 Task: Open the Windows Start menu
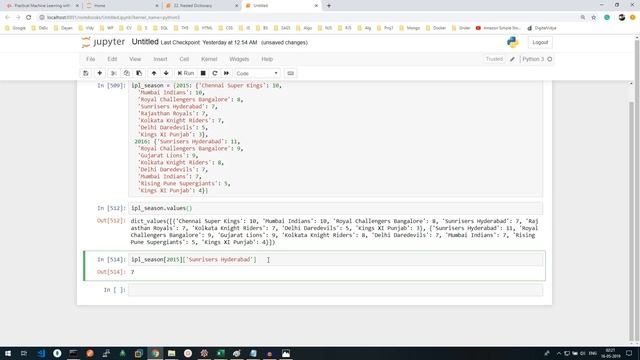coord(8,353)
